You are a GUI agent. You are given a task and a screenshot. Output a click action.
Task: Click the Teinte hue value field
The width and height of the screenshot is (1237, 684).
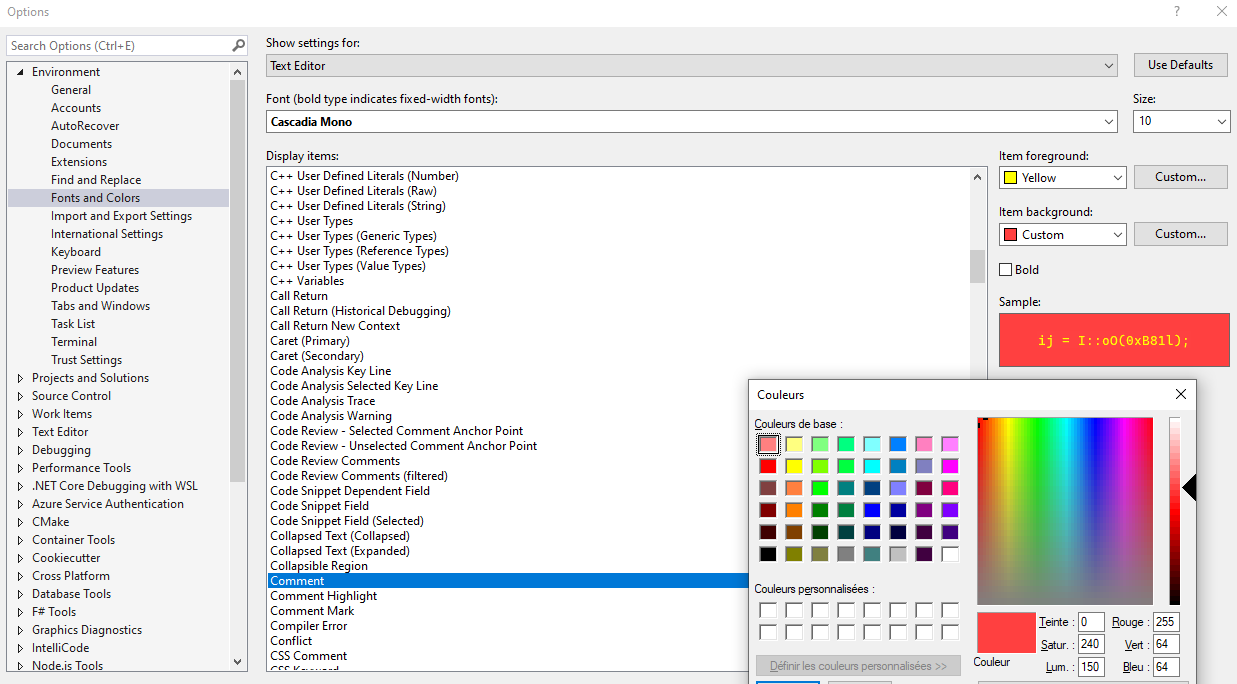[1091, 622]
